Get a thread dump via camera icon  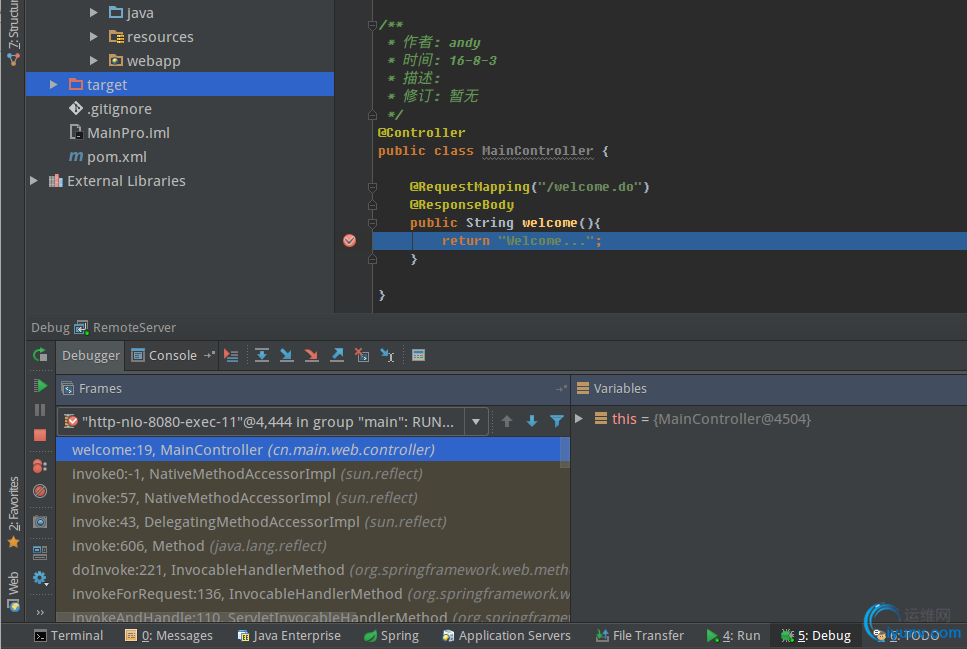40,522
